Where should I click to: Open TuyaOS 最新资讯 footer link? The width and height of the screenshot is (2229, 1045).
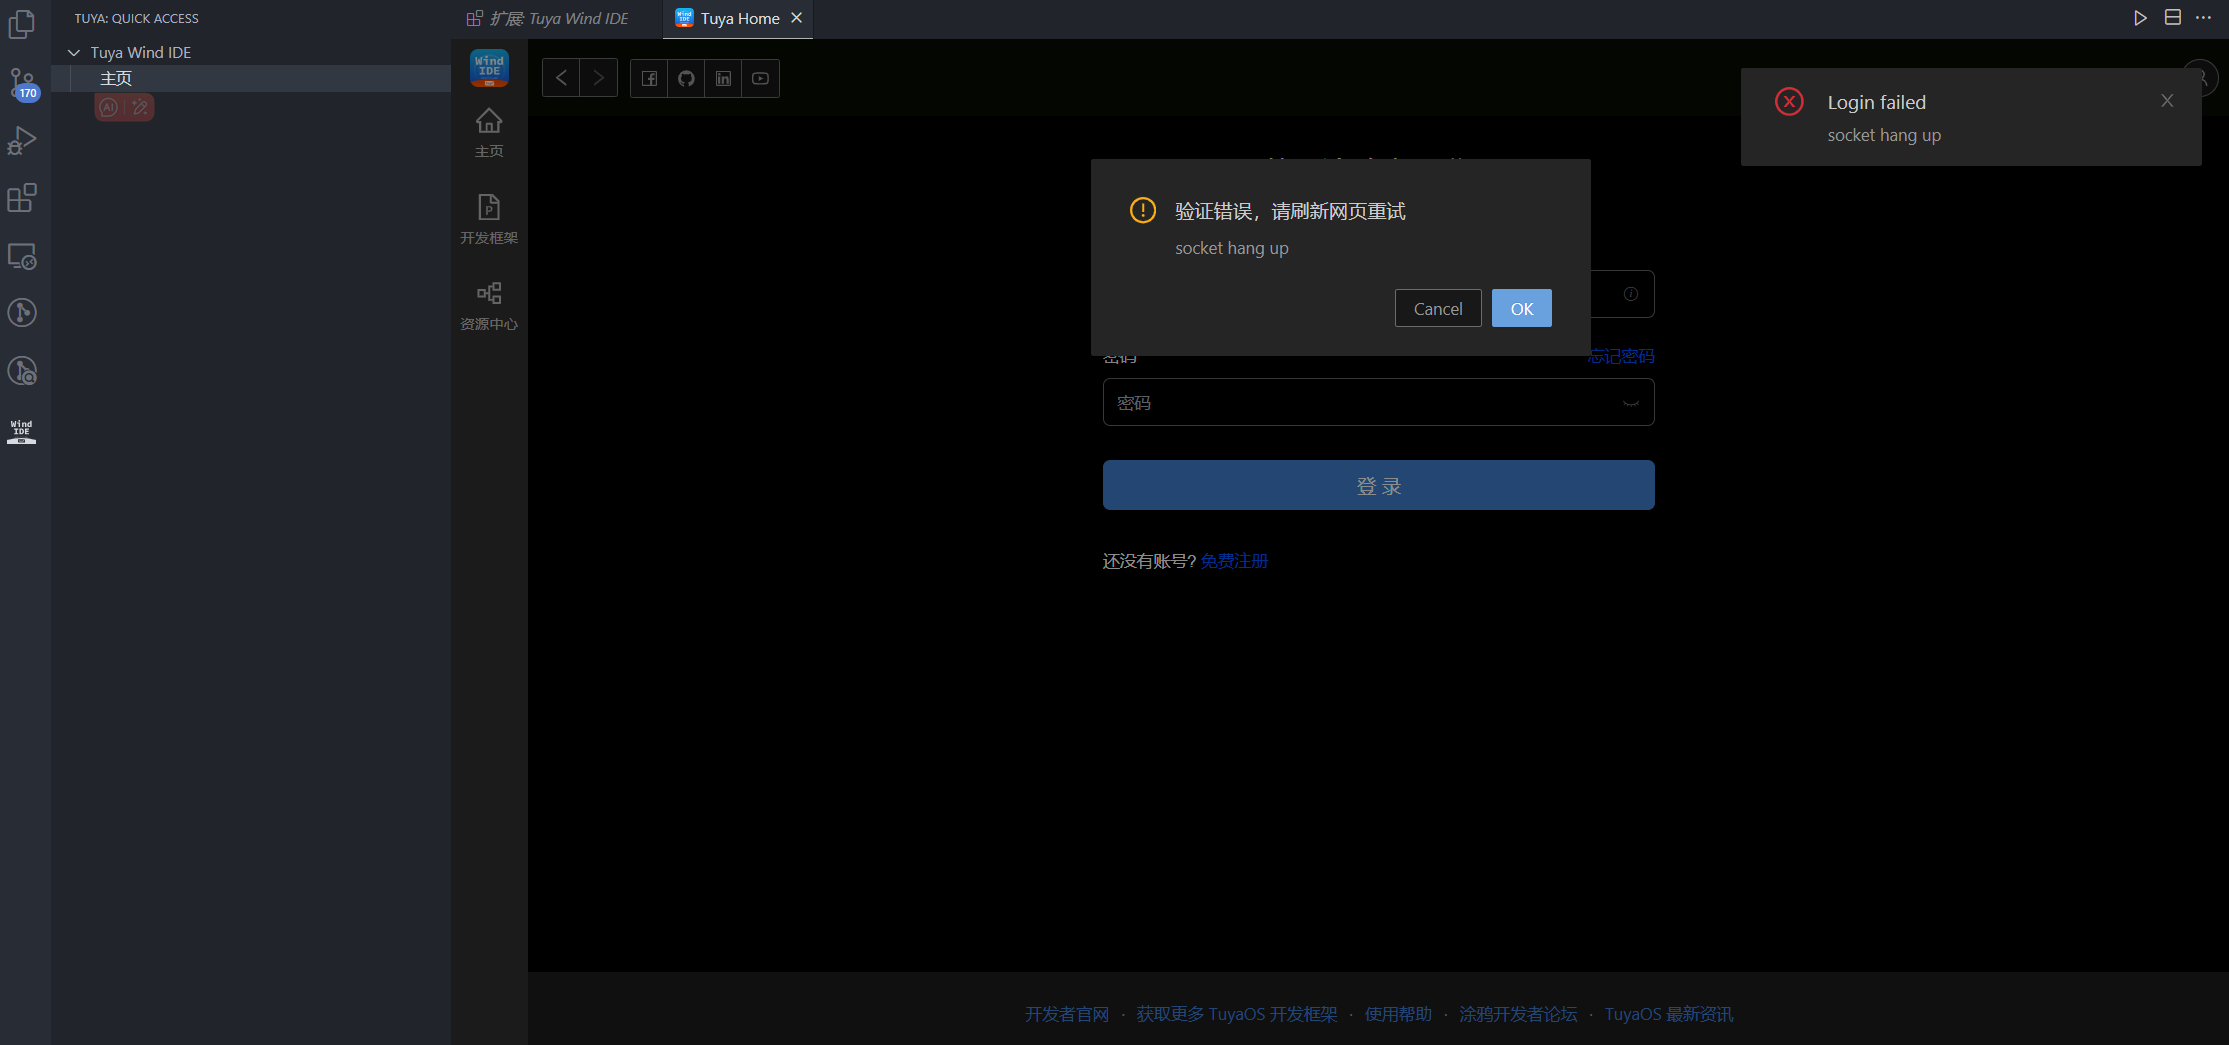click(1669, 1014)
